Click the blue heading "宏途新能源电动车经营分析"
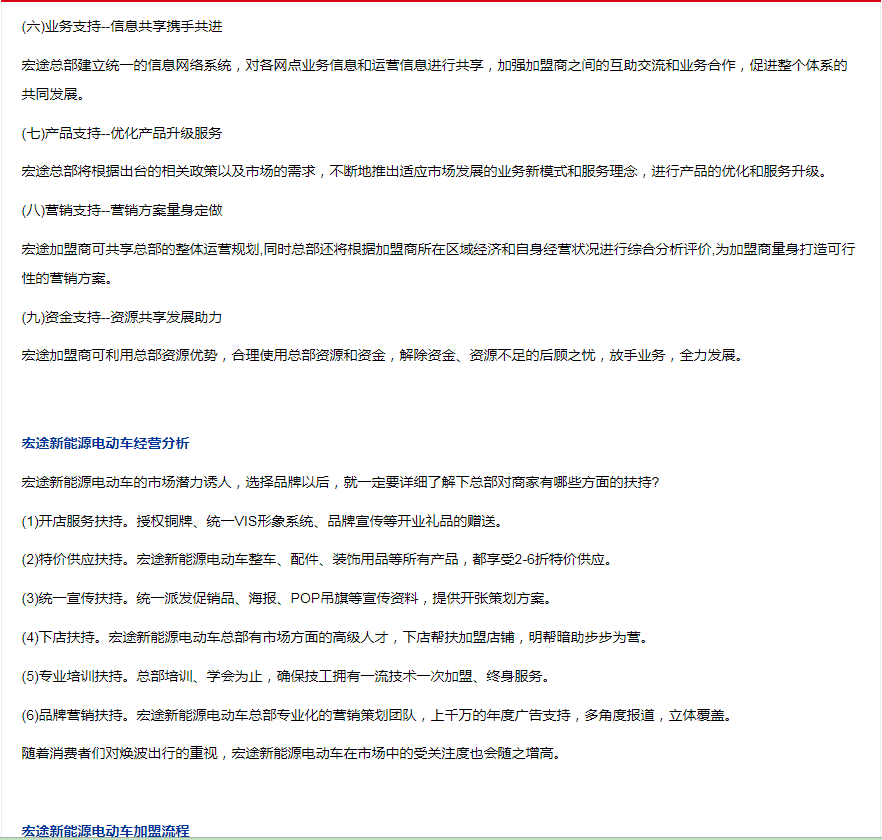The image size is (882, 840). tap(106, 443)
